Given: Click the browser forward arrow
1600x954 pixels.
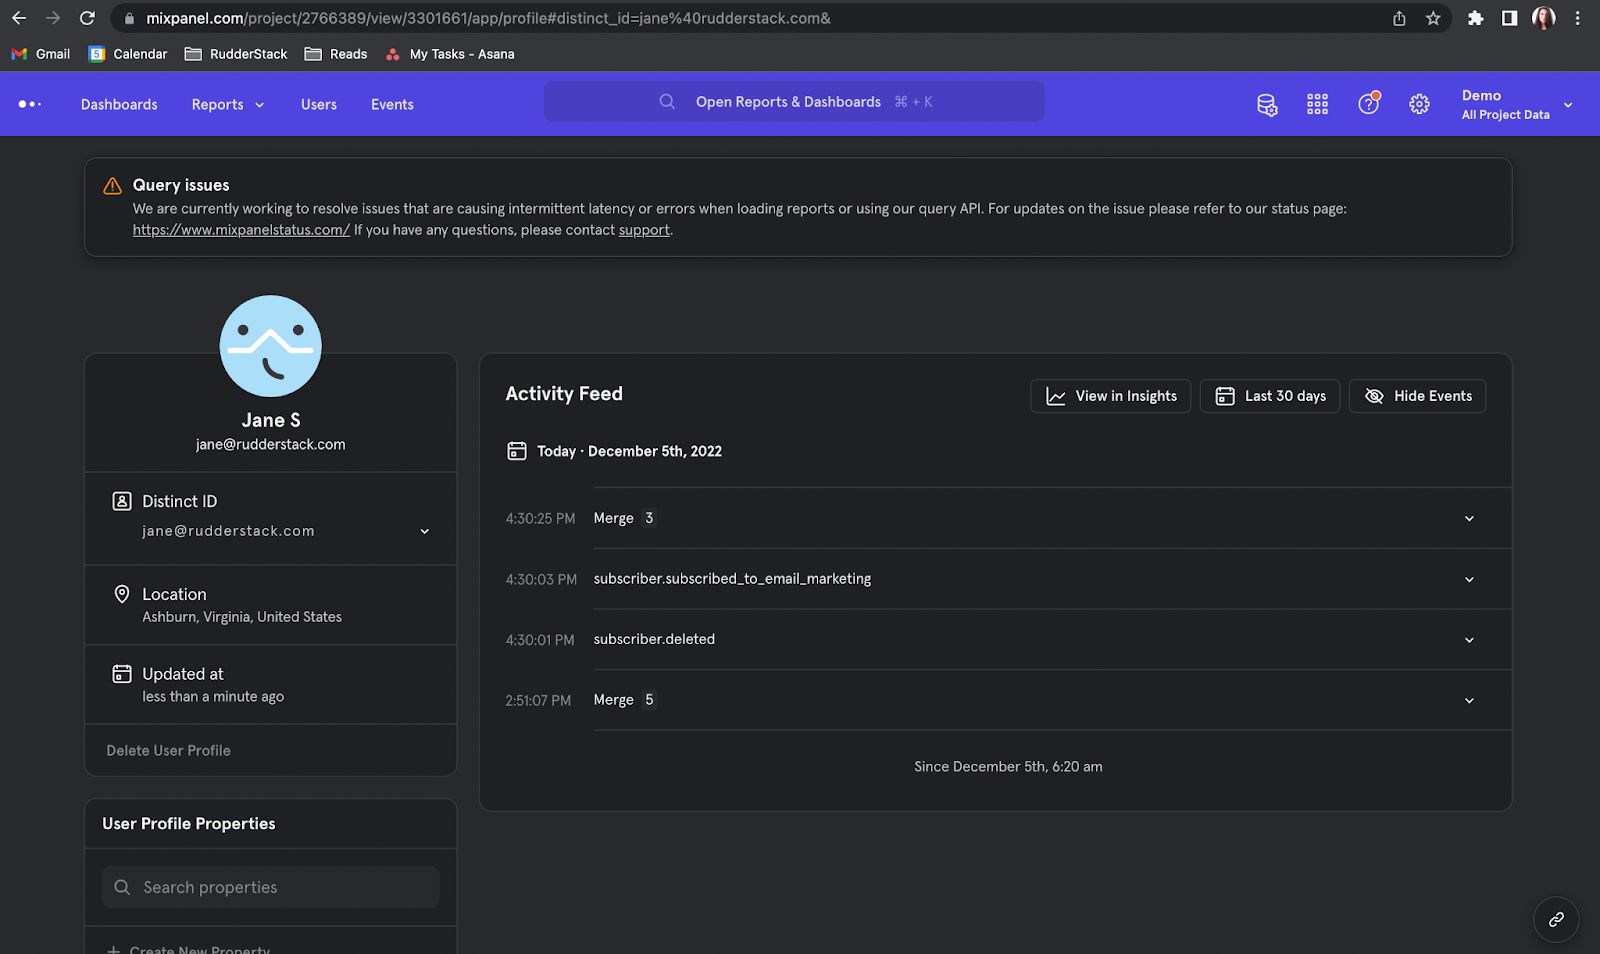Looking at the screenshot, I should click(x=53, y=18).
